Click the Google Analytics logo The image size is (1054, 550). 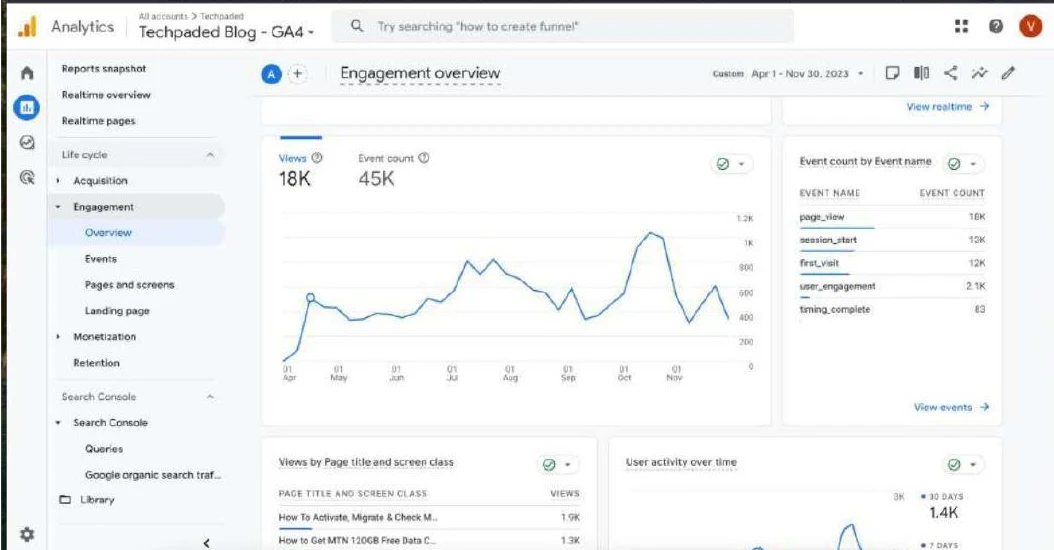click(x=27, y=27)
